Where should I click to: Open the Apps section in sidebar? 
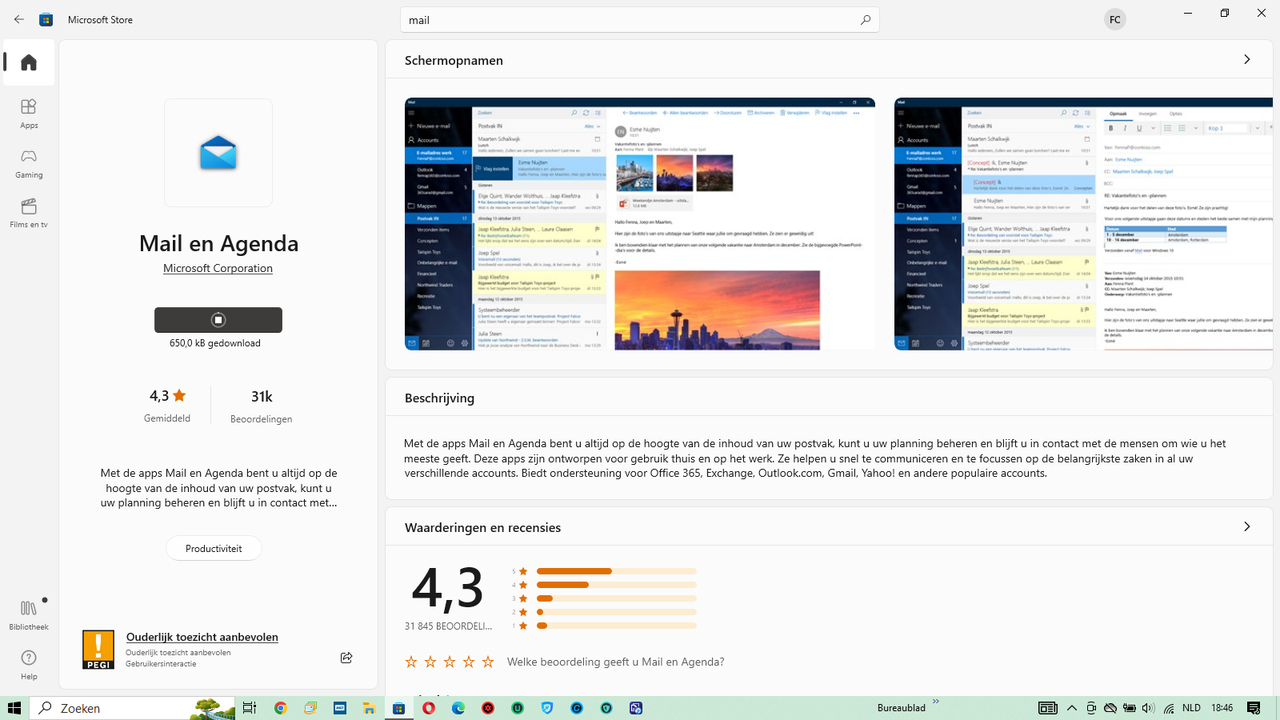[x=29, y=113]
